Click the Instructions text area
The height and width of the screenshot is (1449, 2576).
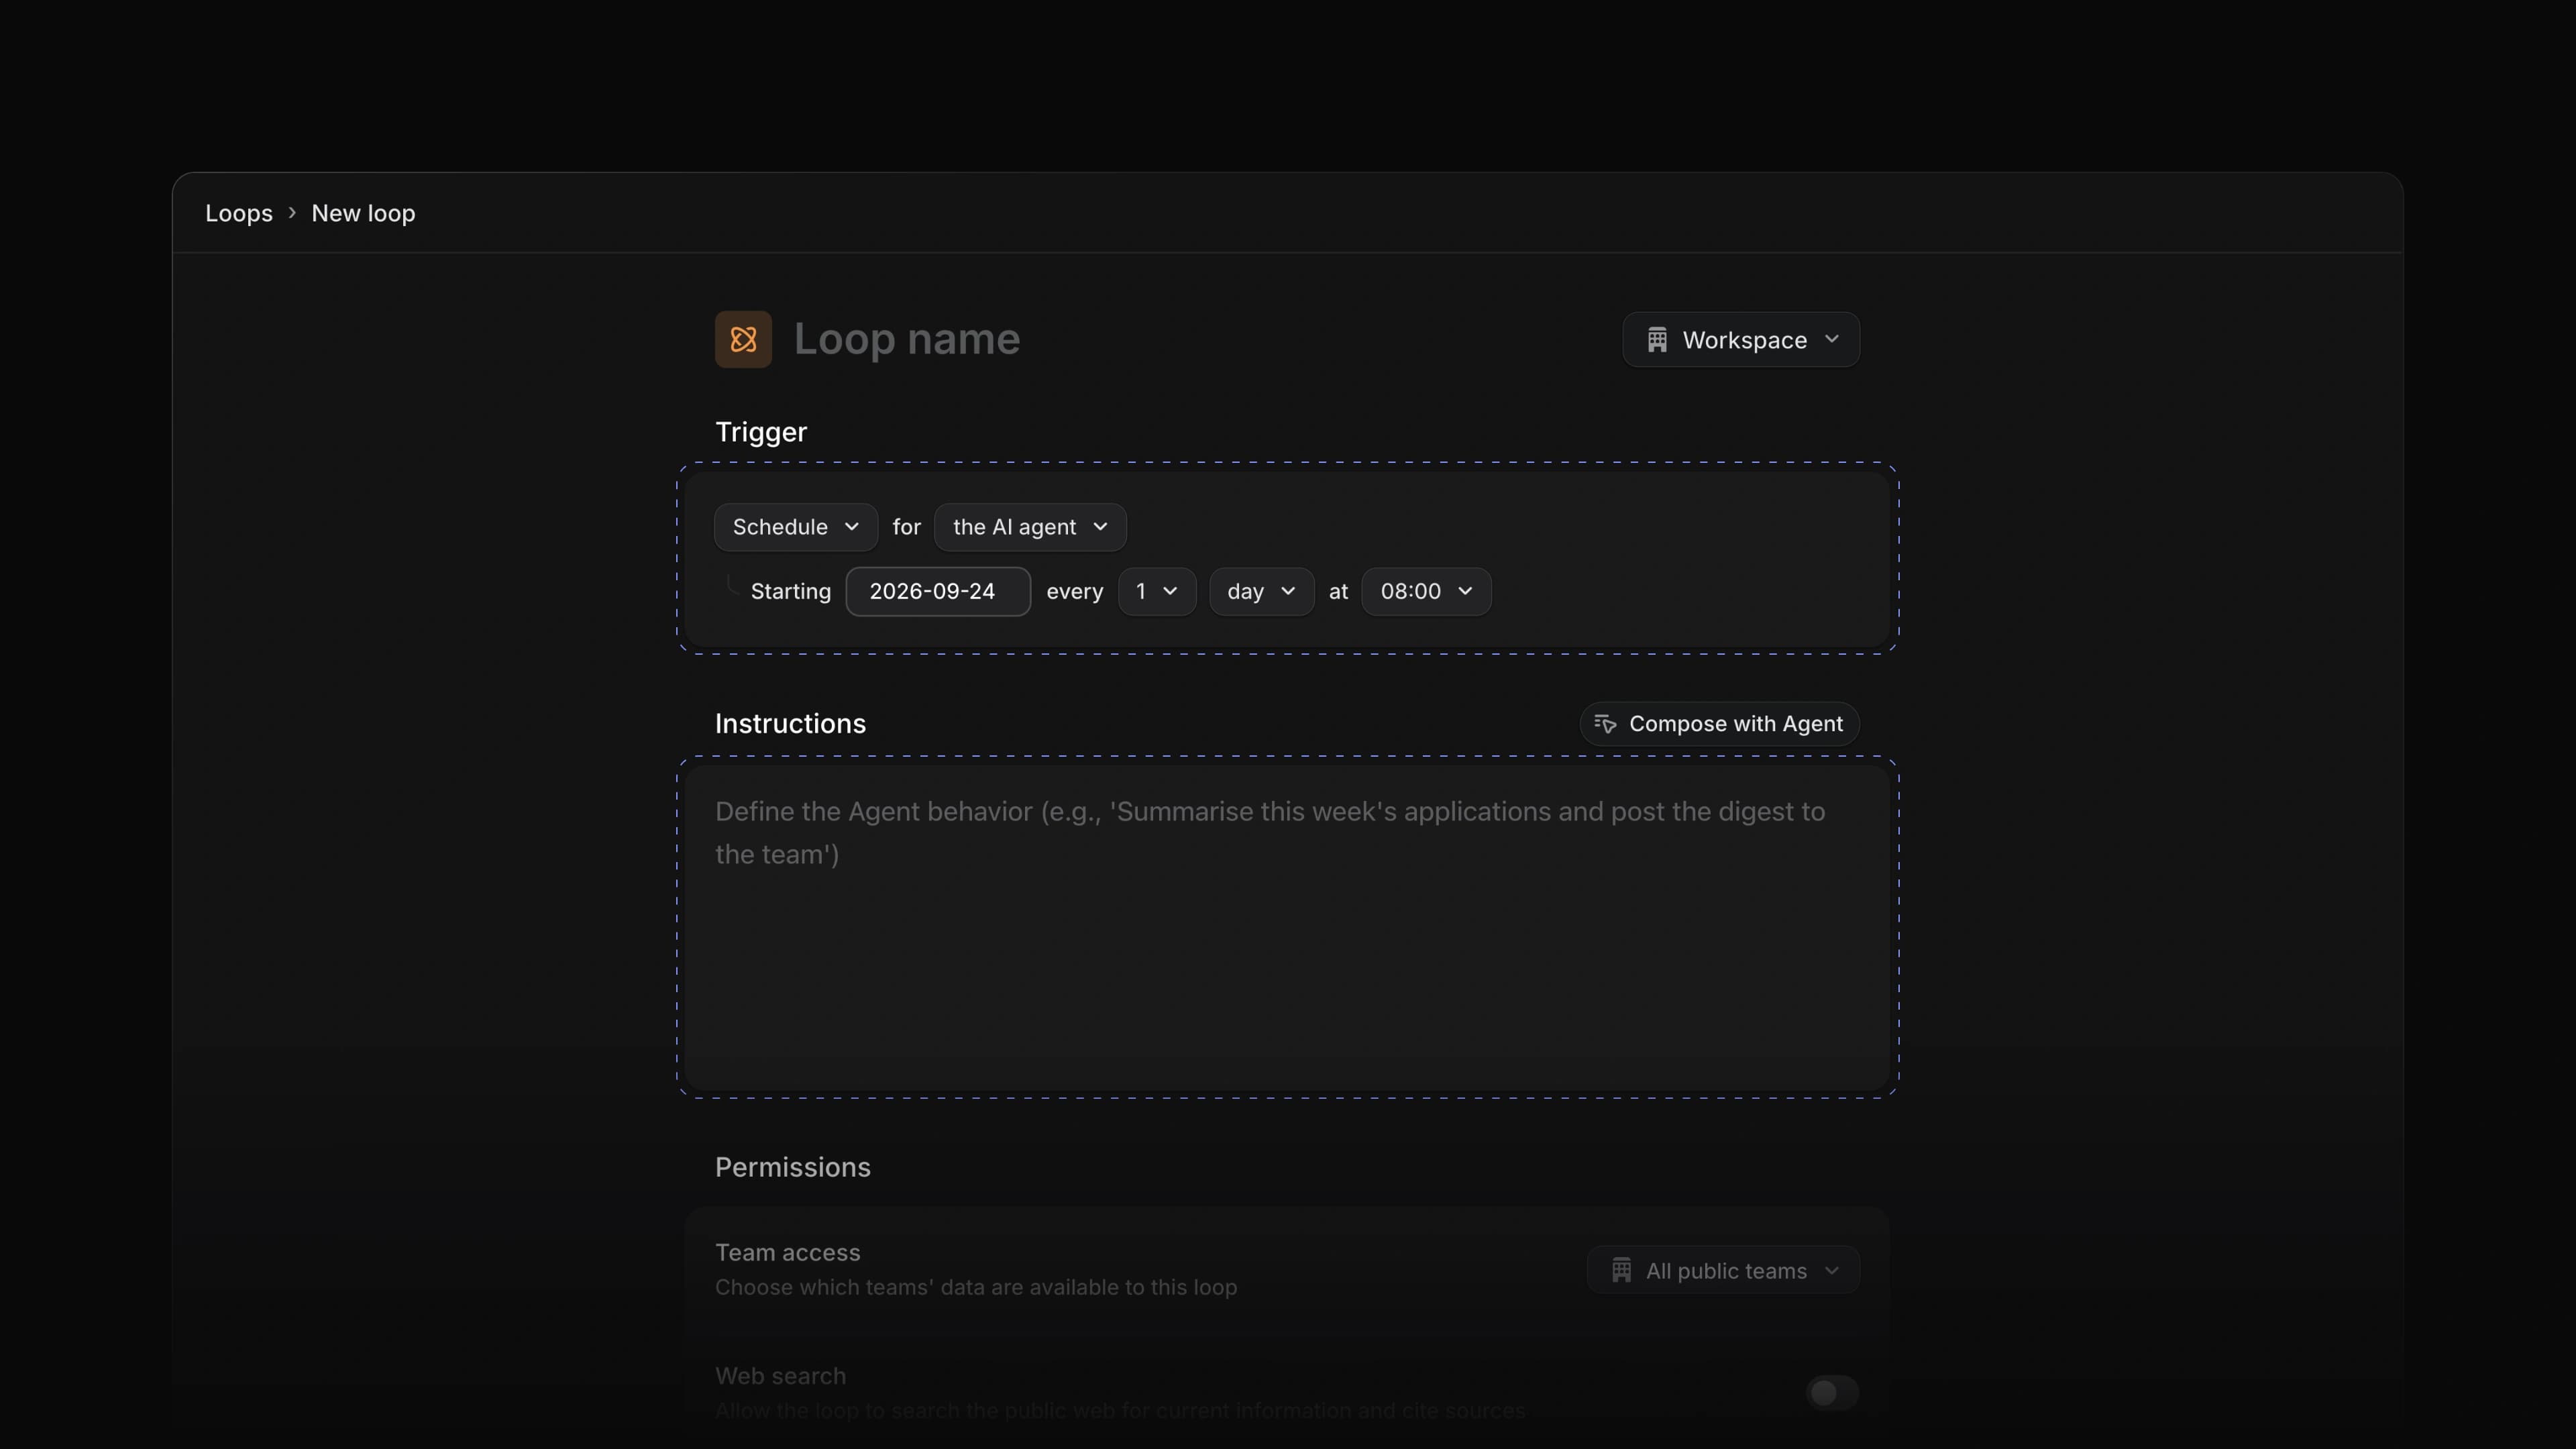pos(1288,928)
